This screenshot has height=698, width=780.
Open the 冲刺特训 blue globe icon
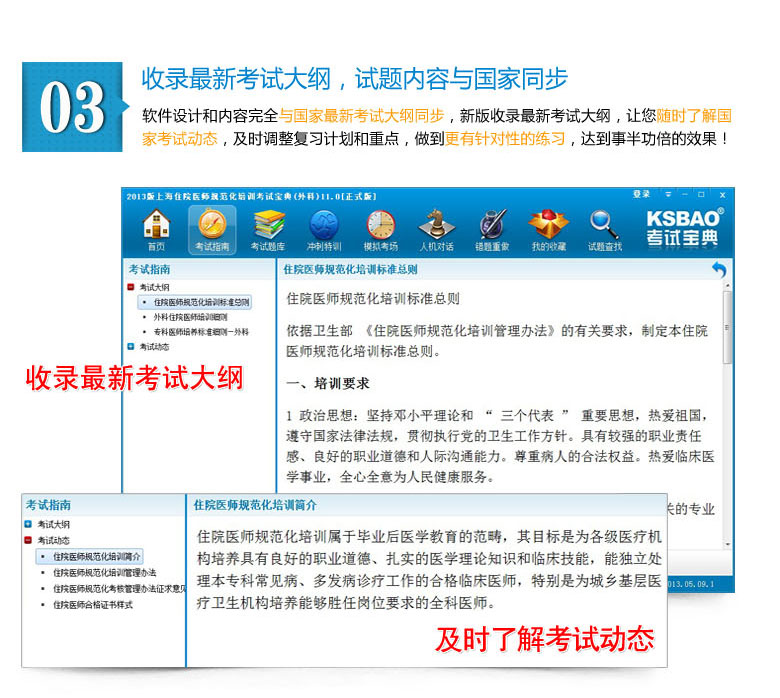pos(324,230)
